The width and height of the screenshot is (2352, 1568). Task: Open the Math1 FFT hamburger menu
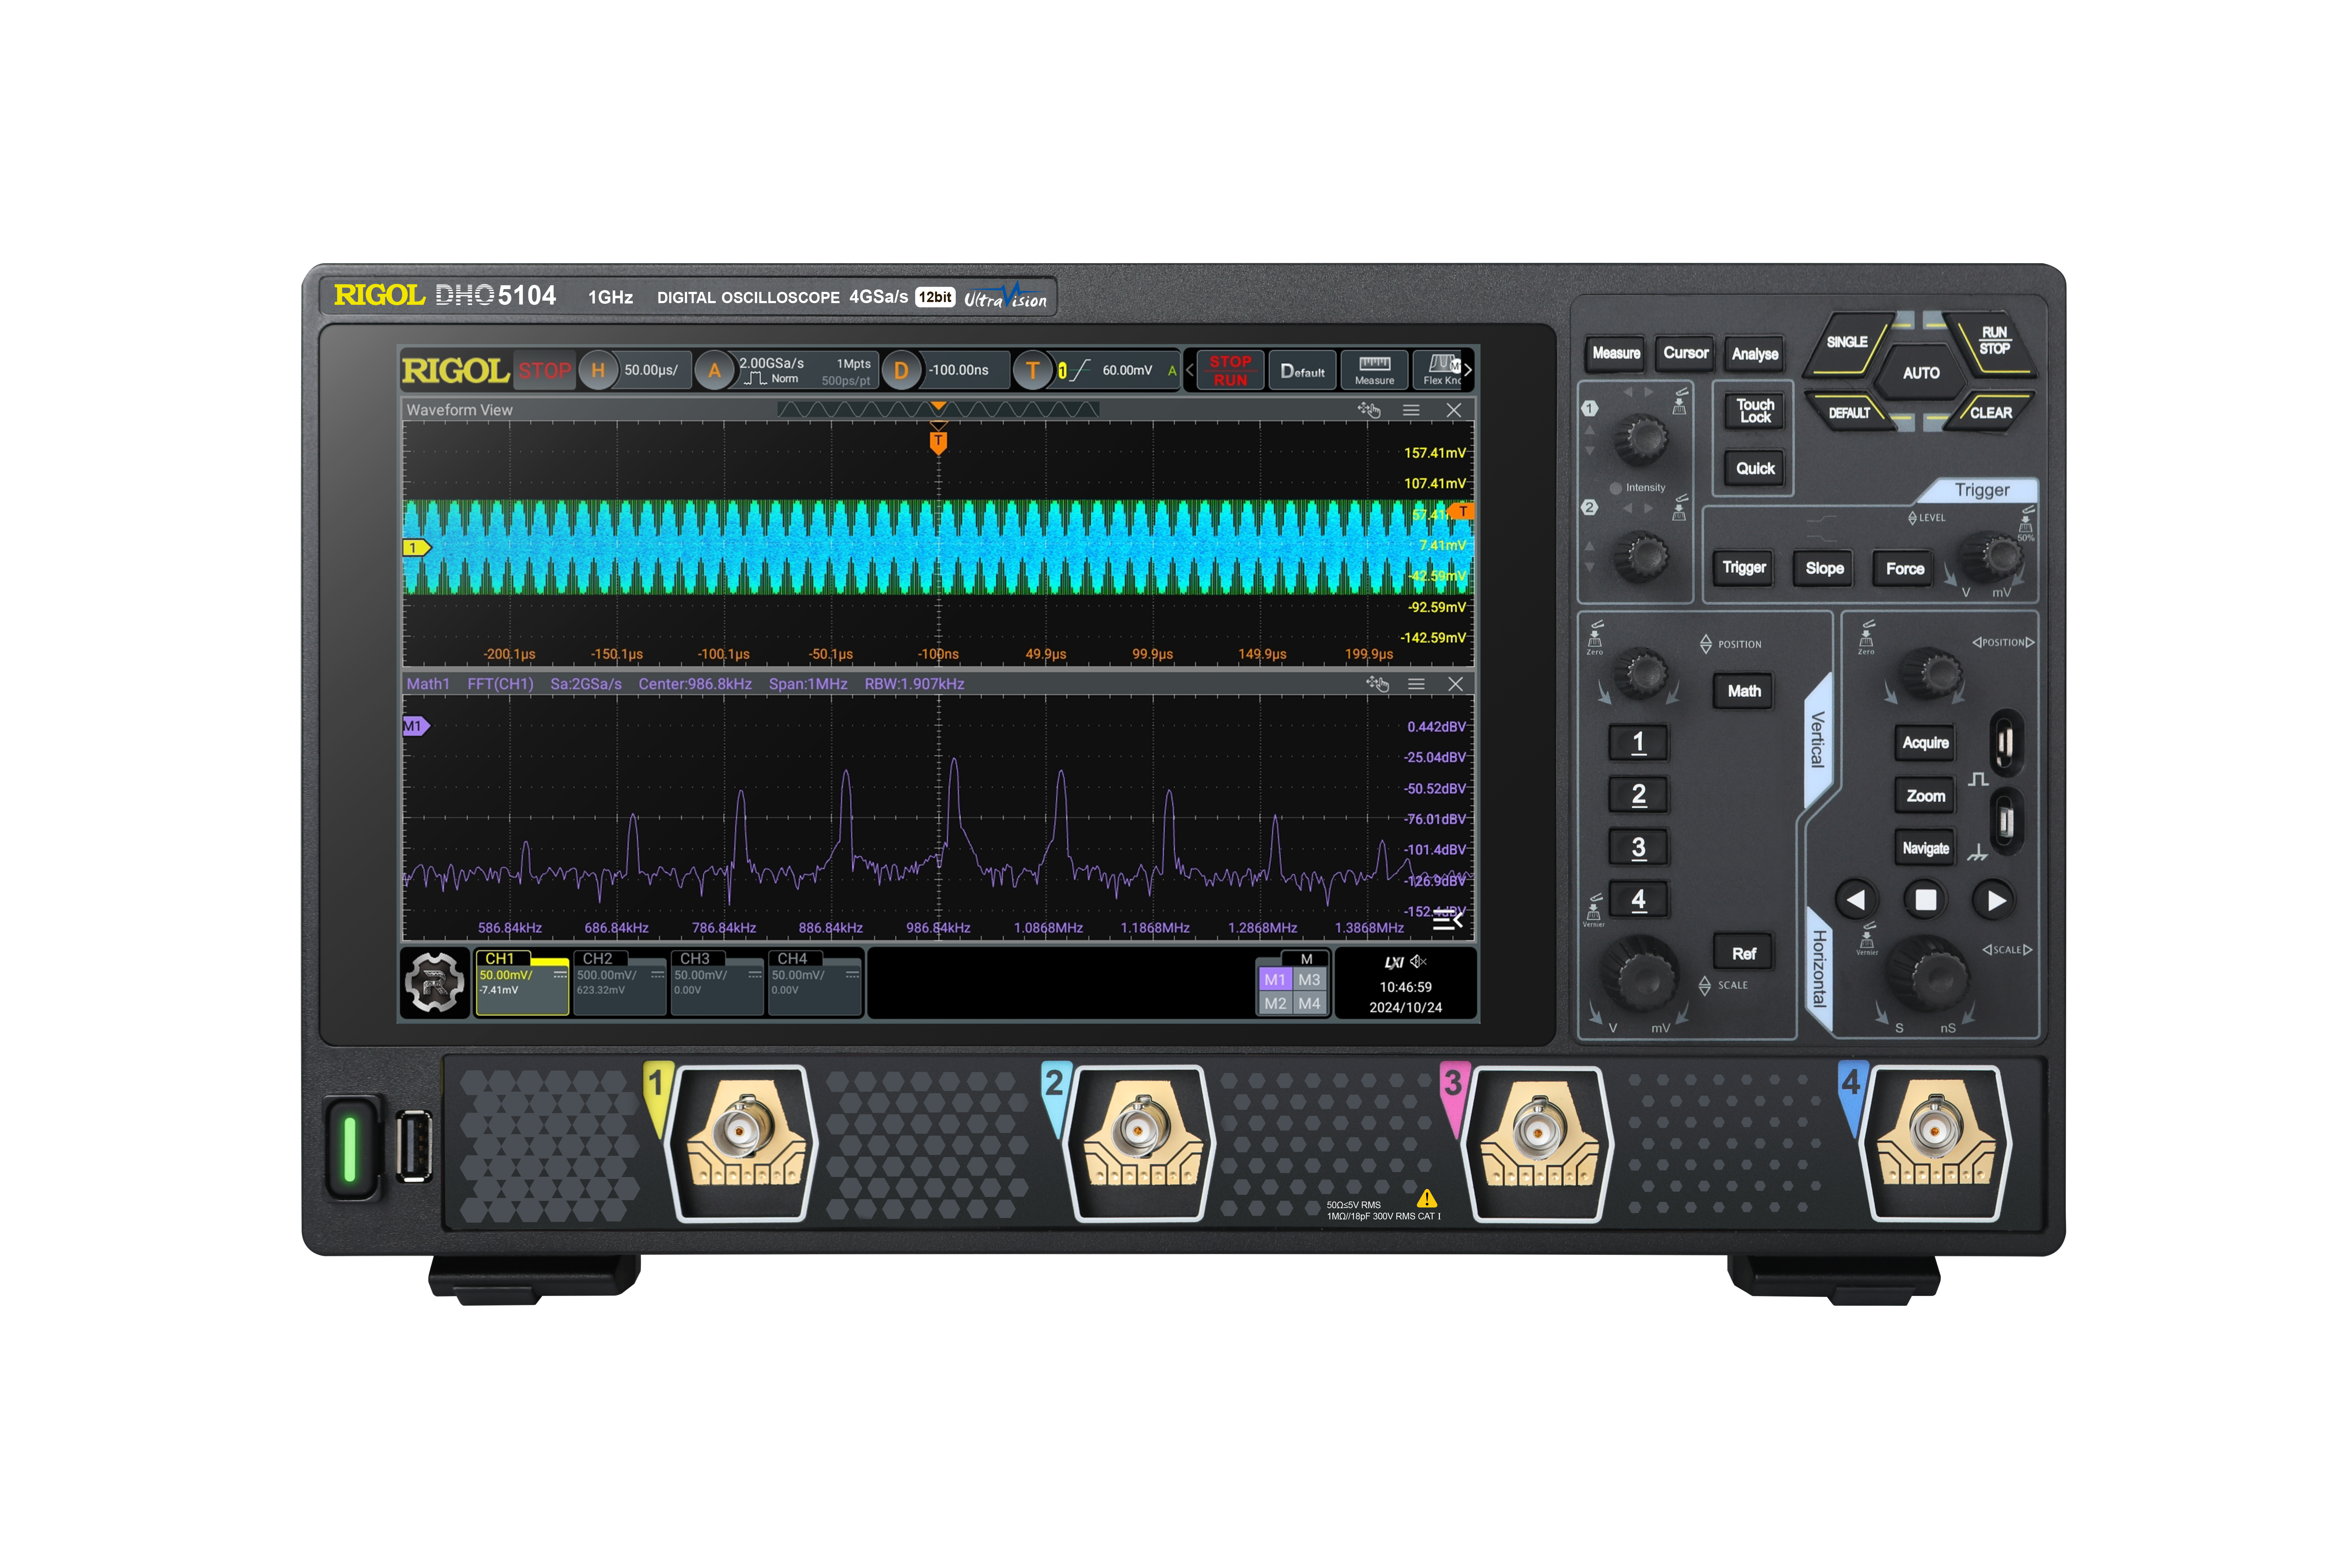pos(1416,684)
